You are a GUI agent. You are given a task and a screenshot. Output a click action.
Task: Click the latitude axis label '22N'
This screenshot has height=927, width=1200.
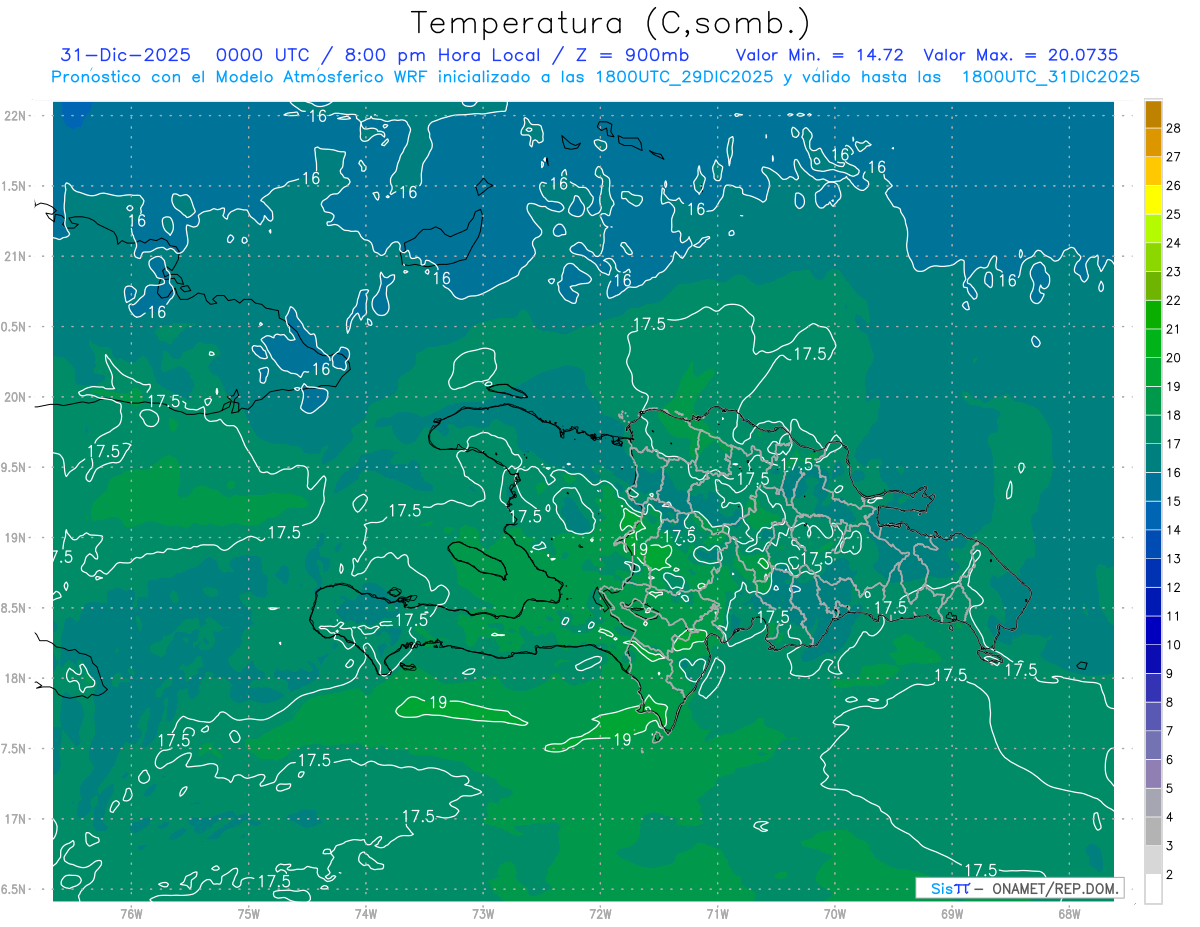point(15,116)
